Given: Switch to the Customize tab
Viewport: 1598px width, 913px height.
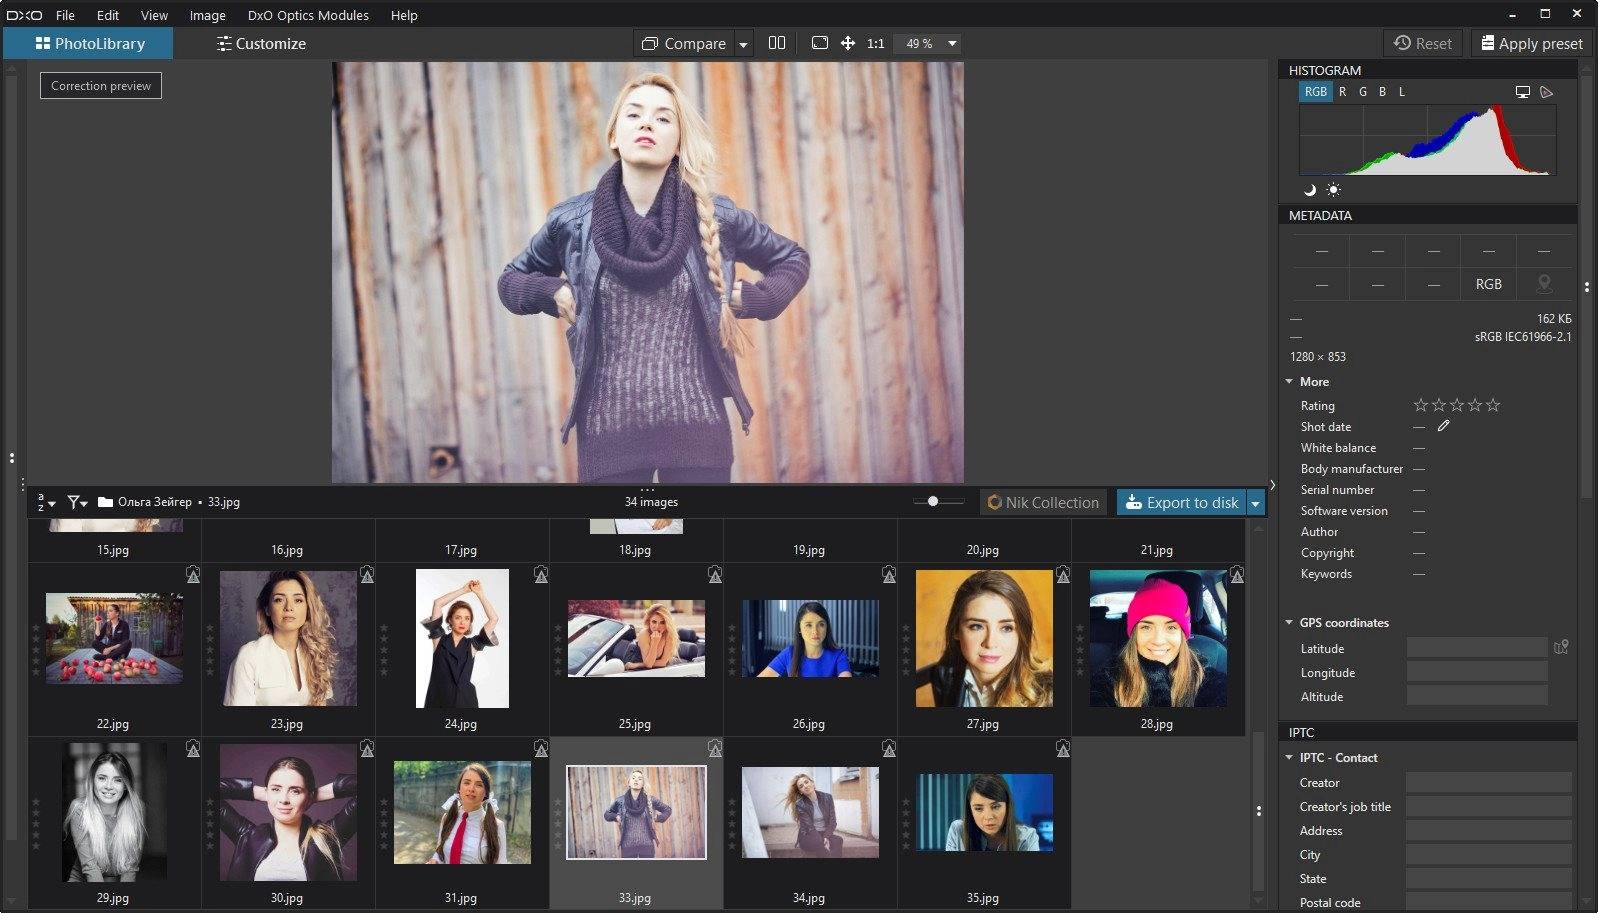Looking at the screenshot, I should (261, 44).
